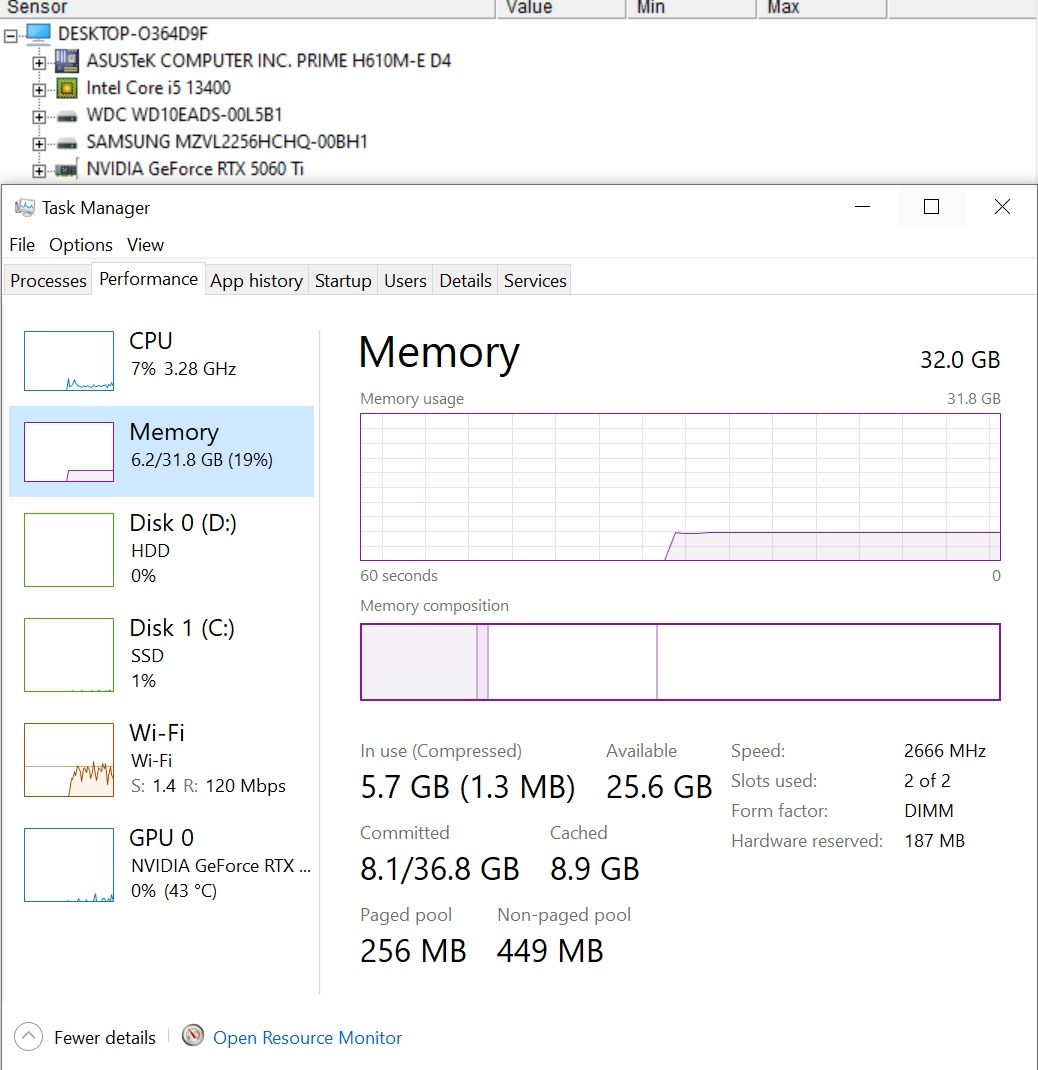Click the SAMSUNG MZVL2256HCHQ drive icon
The height and width of the screenshot is (1070, 1038).
pyautogui.click(x=66, y=143)
